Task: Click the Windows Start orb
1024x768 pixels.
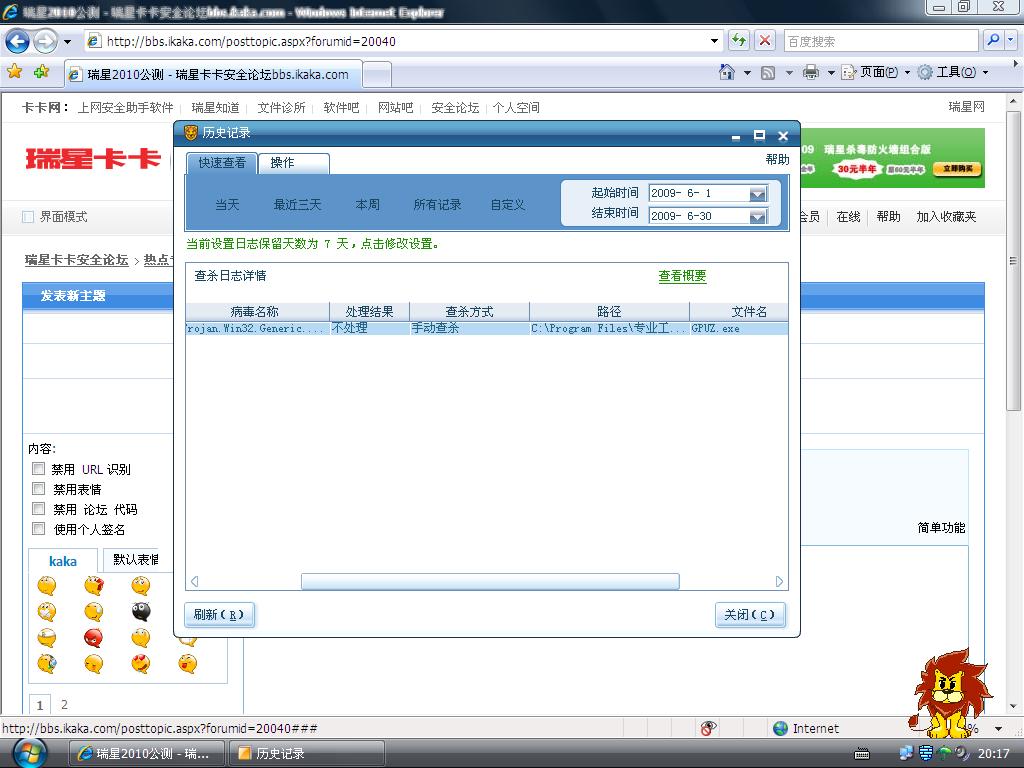Action: [29, 754]
